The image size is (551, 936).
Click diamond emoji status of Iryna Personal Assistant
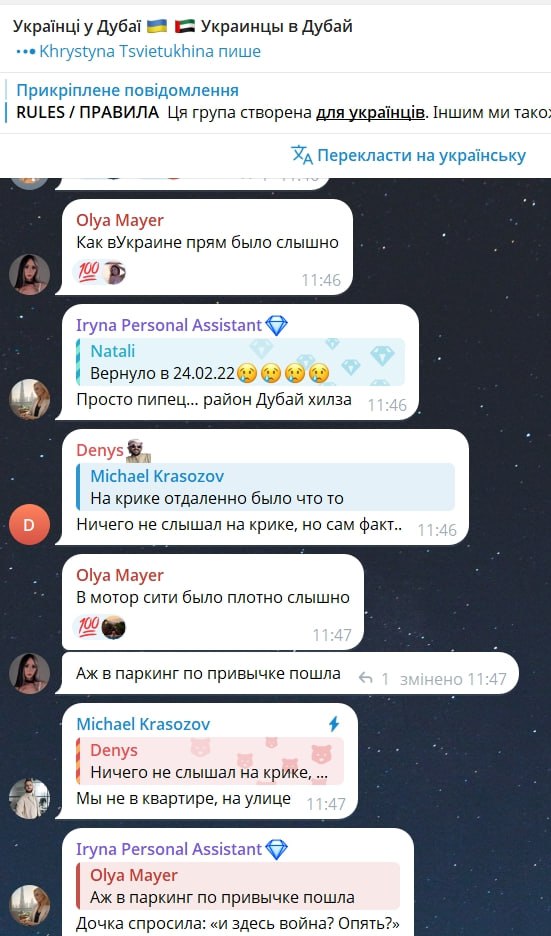[276, 325]
